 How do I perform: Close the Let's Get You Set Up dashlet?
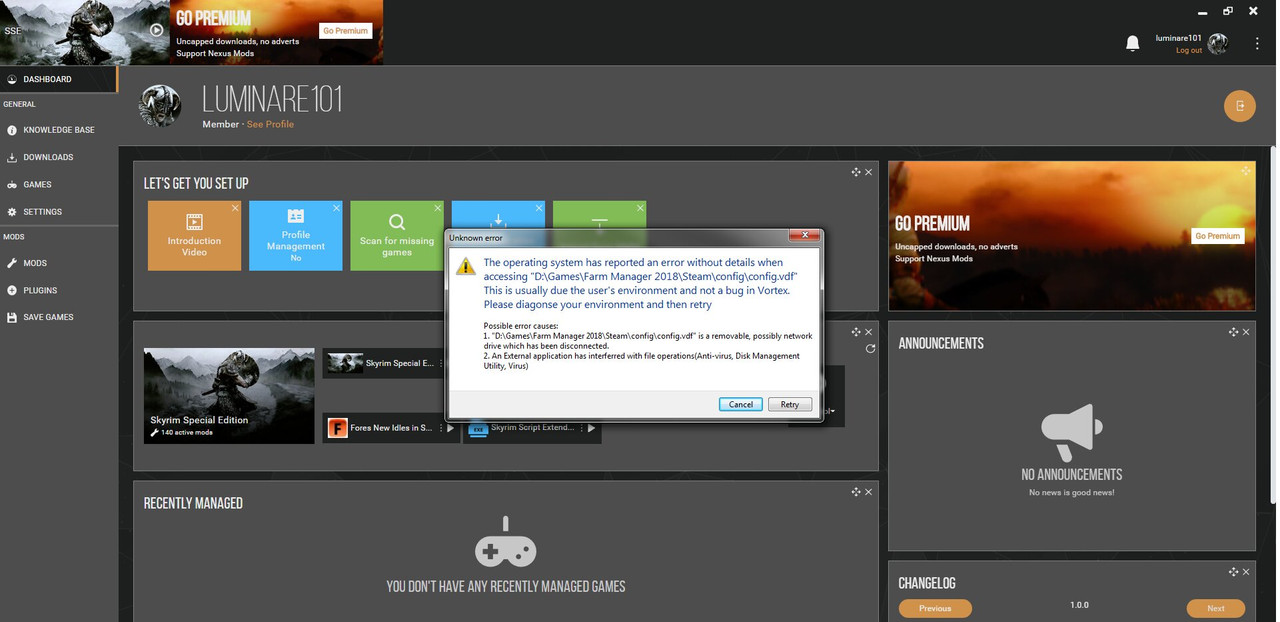click(868, 172)
